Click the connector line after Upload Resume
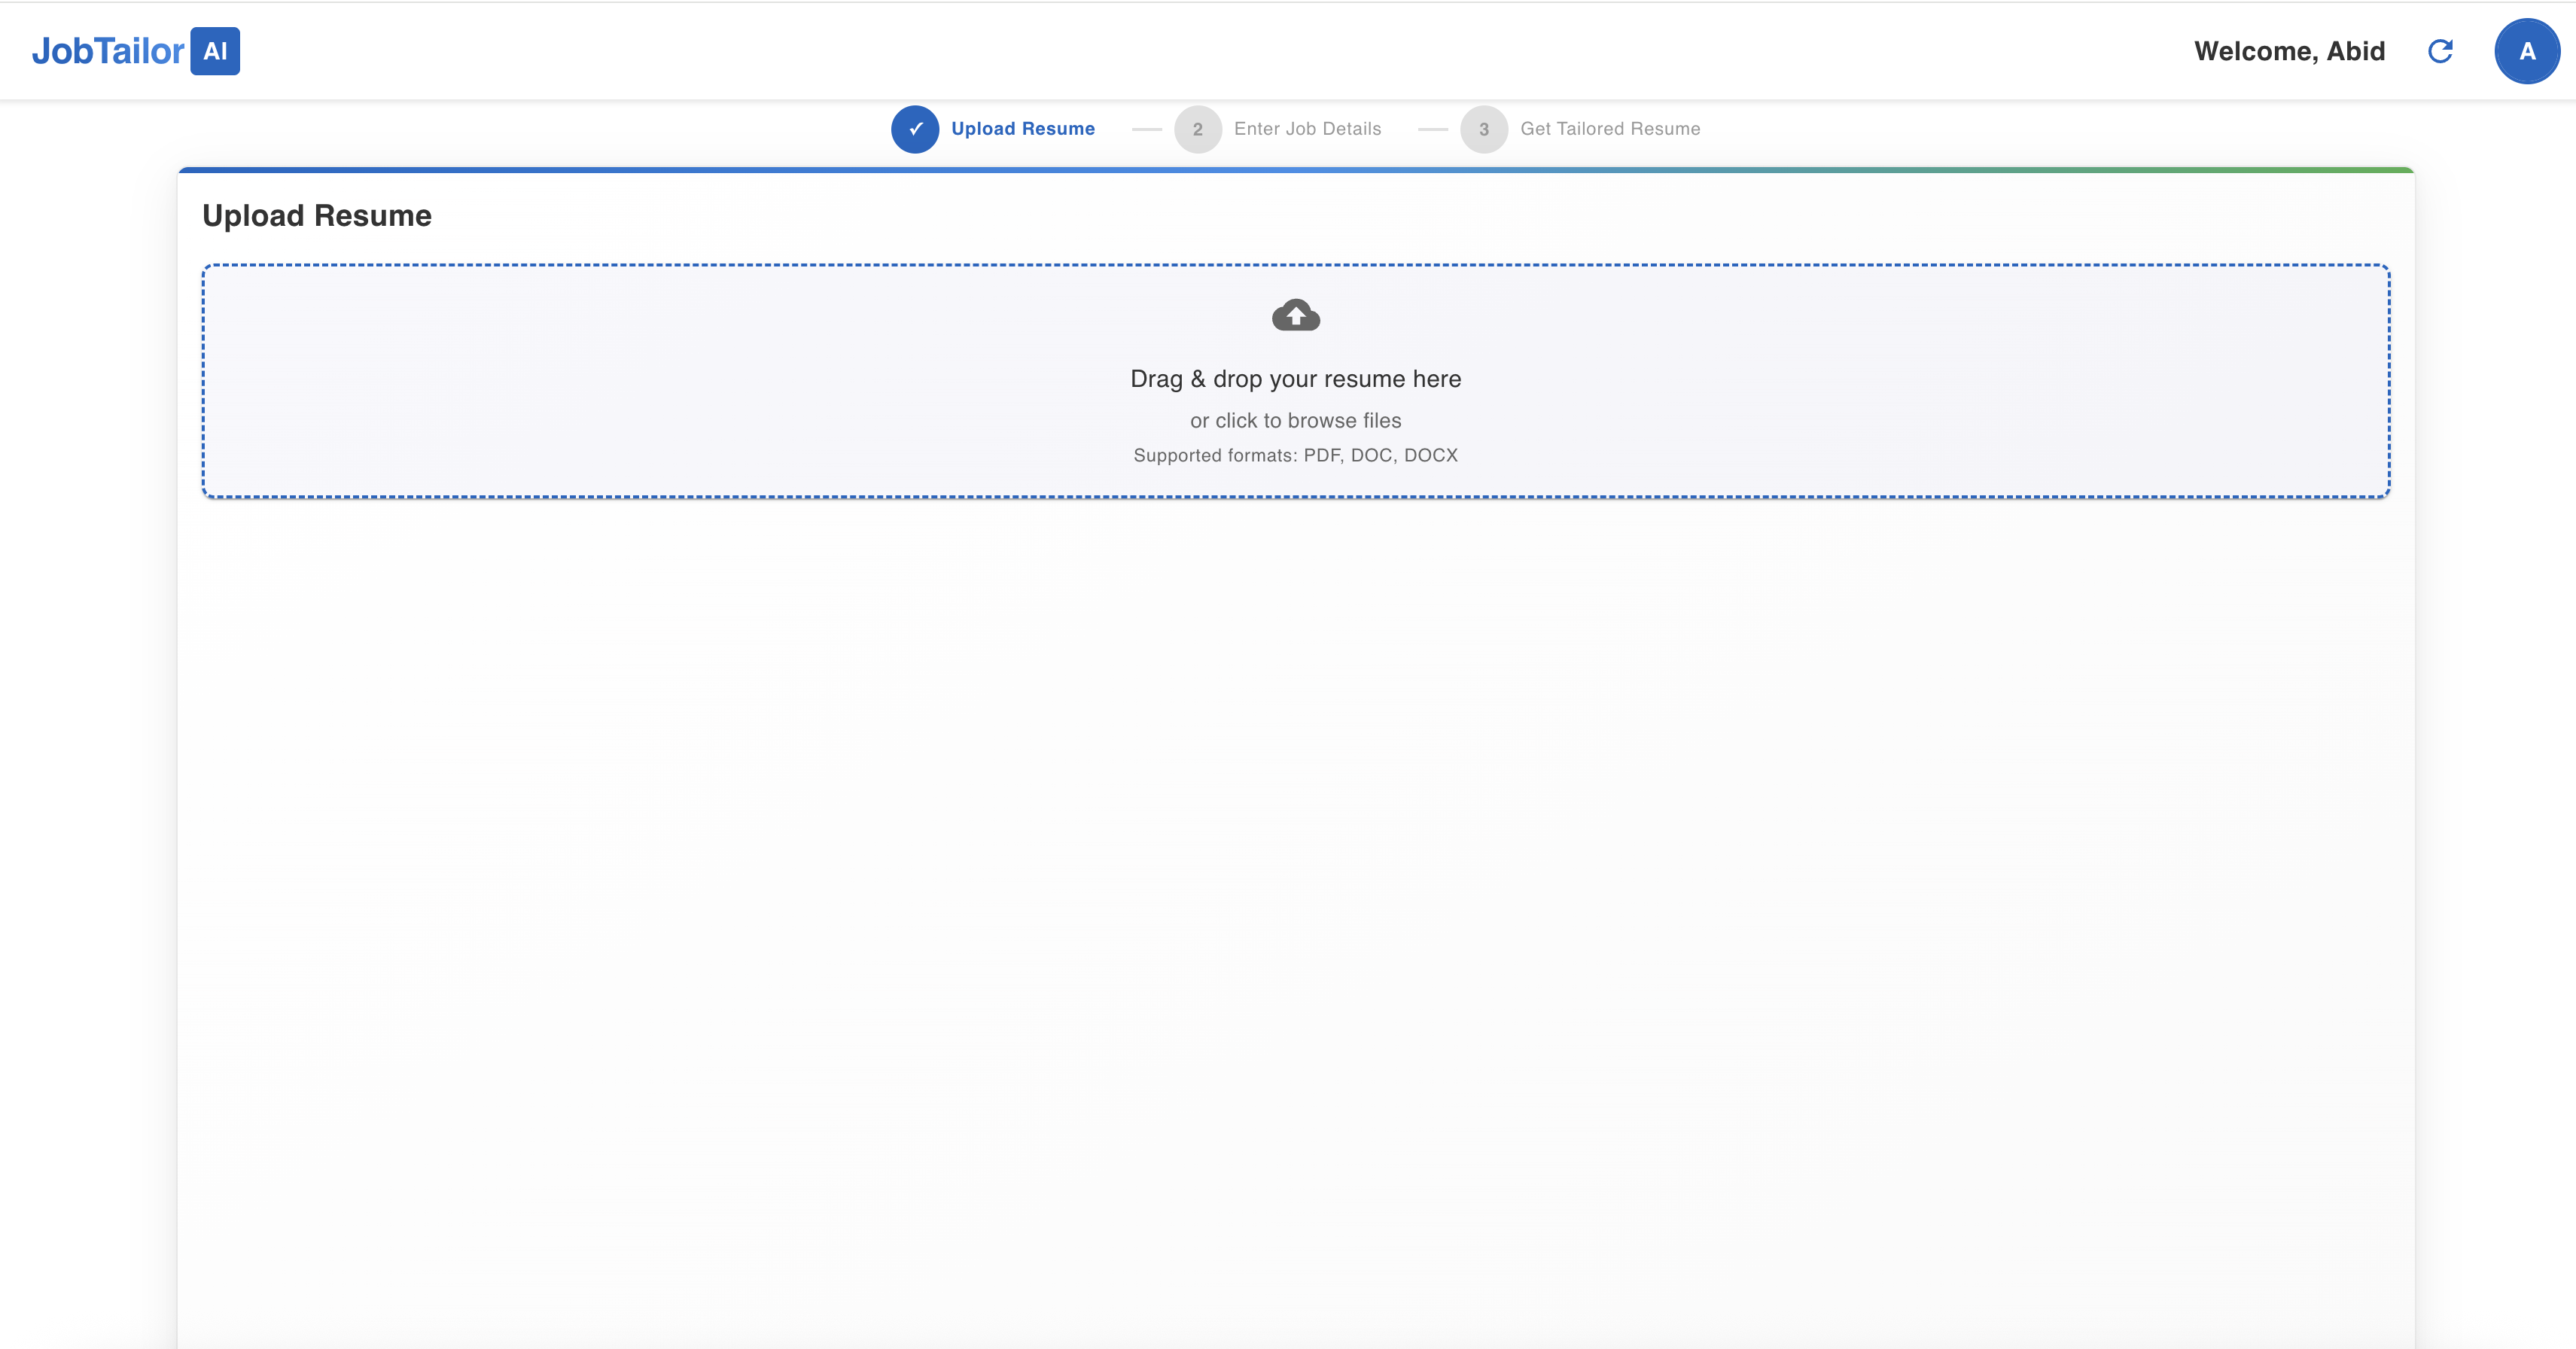 (1146, 129)
